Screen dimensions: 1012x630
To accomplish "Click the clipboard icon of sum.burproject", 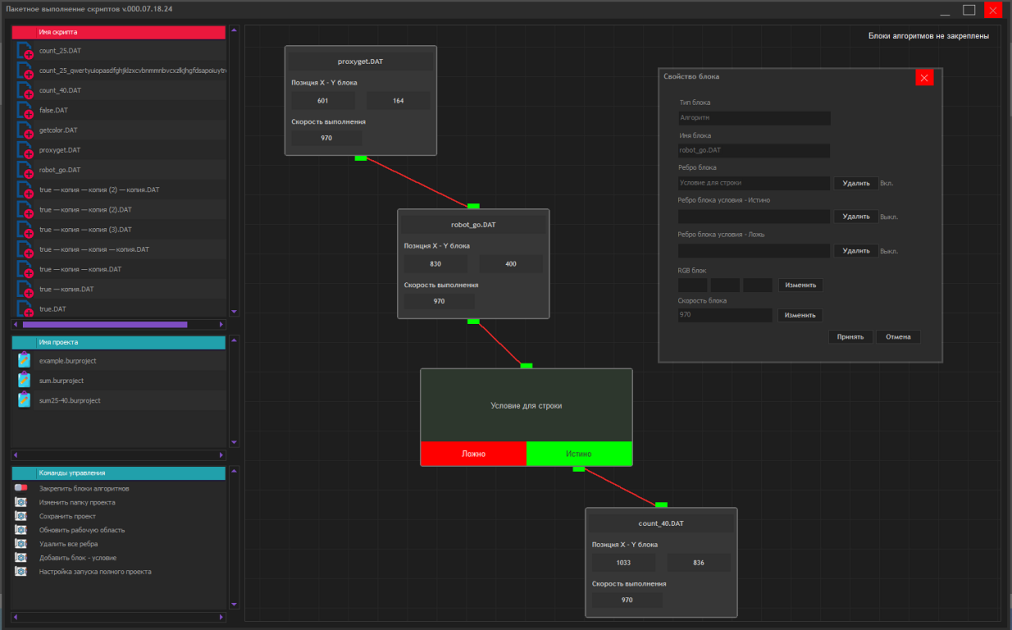I will click(24, 380).
